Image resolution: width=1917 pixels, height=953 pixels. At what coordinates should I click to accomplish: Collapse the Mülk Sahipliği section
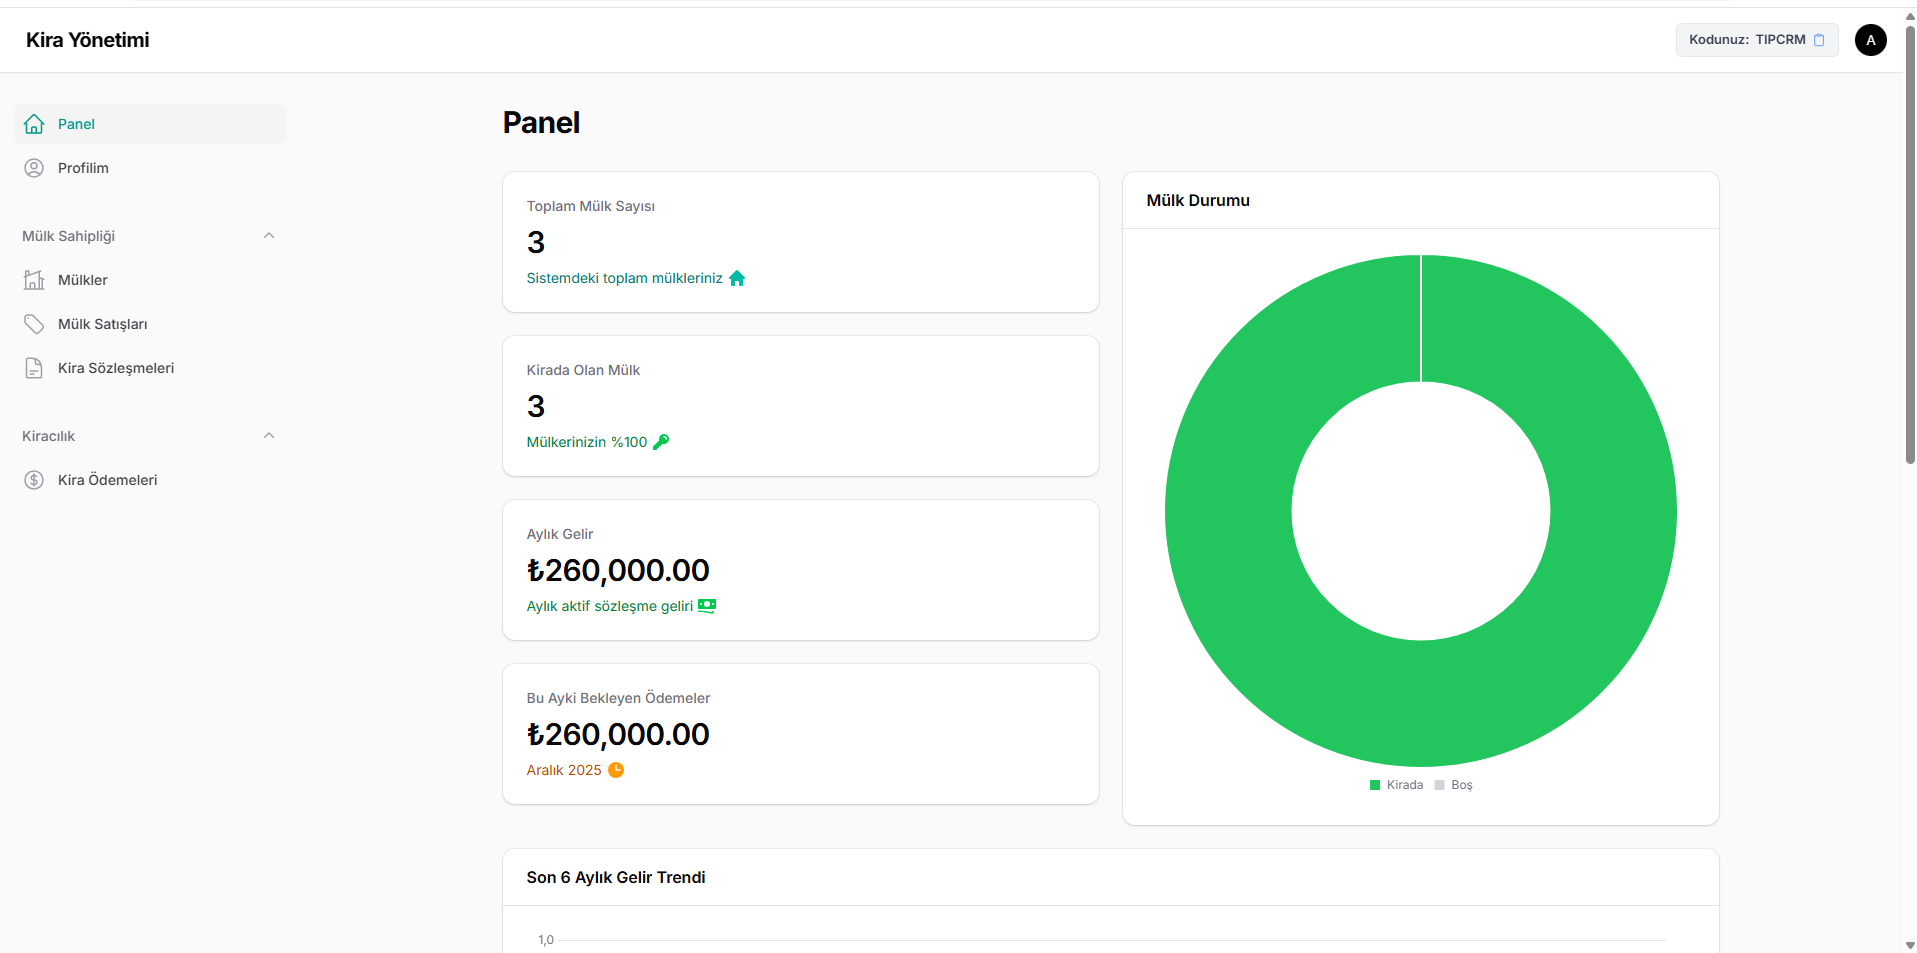click(x=268, y=236)
